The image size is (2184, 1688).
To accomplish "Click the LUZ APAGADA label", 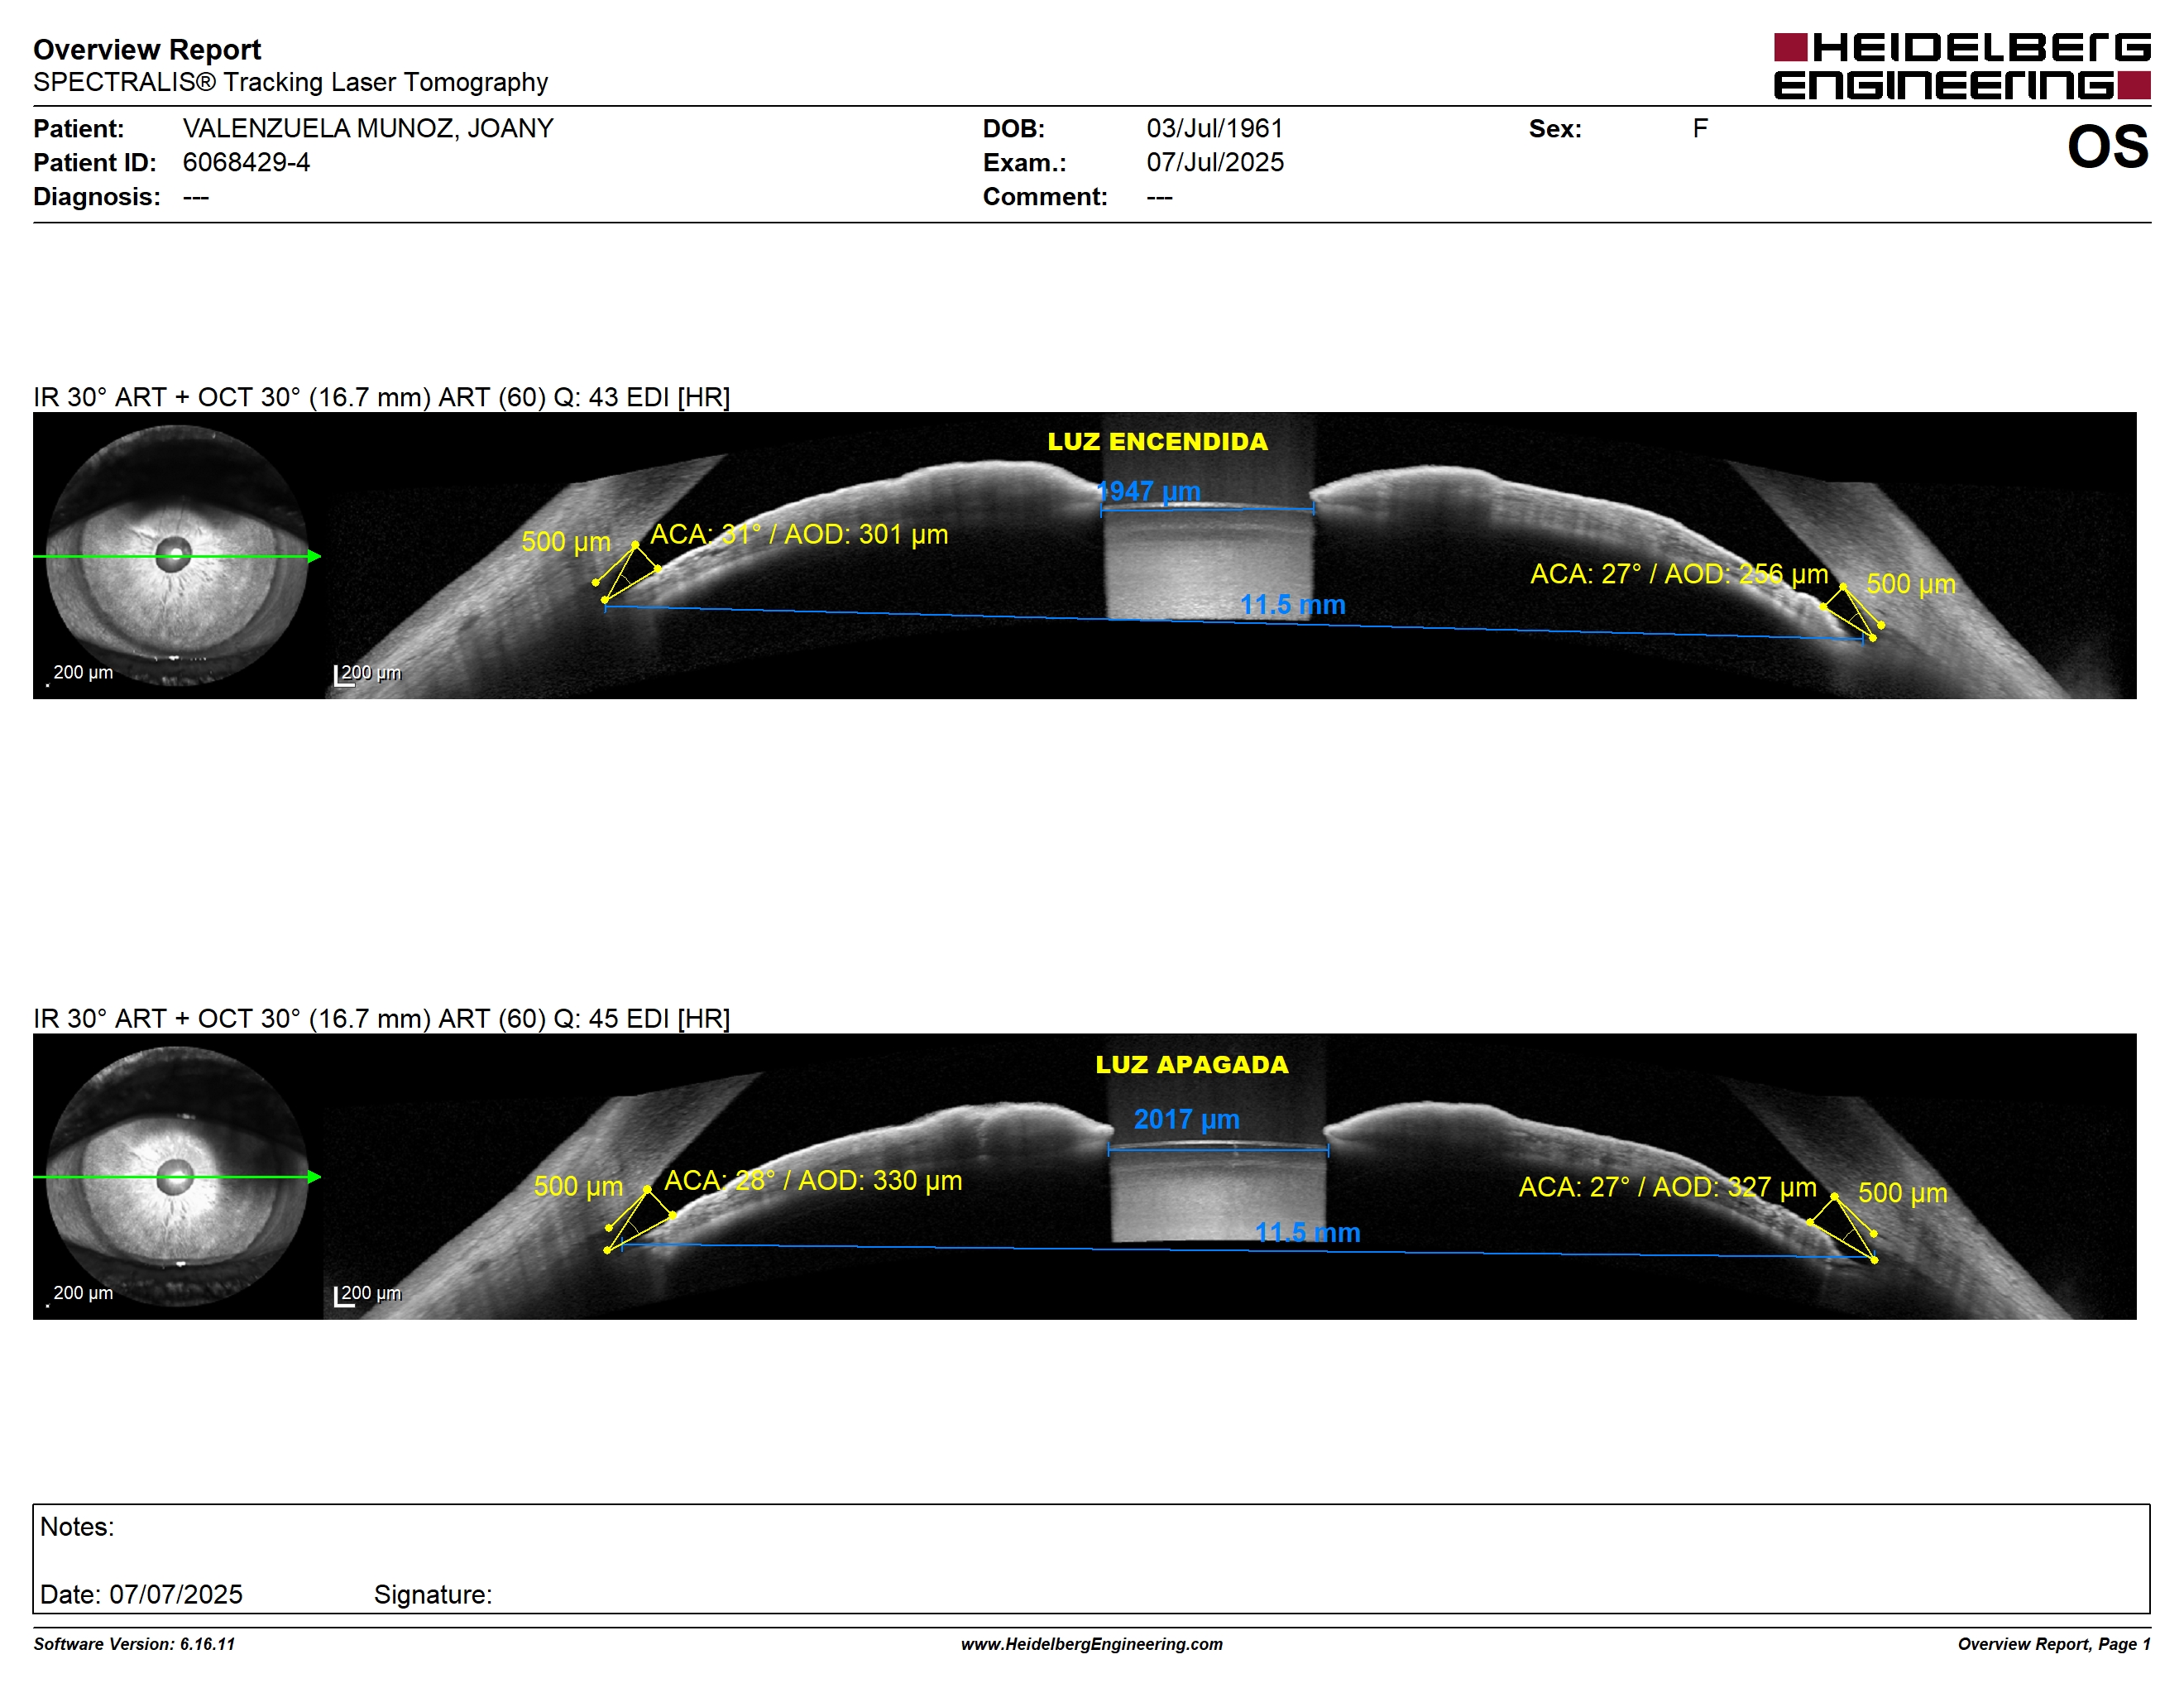I will click(x=1191, y=1064).
